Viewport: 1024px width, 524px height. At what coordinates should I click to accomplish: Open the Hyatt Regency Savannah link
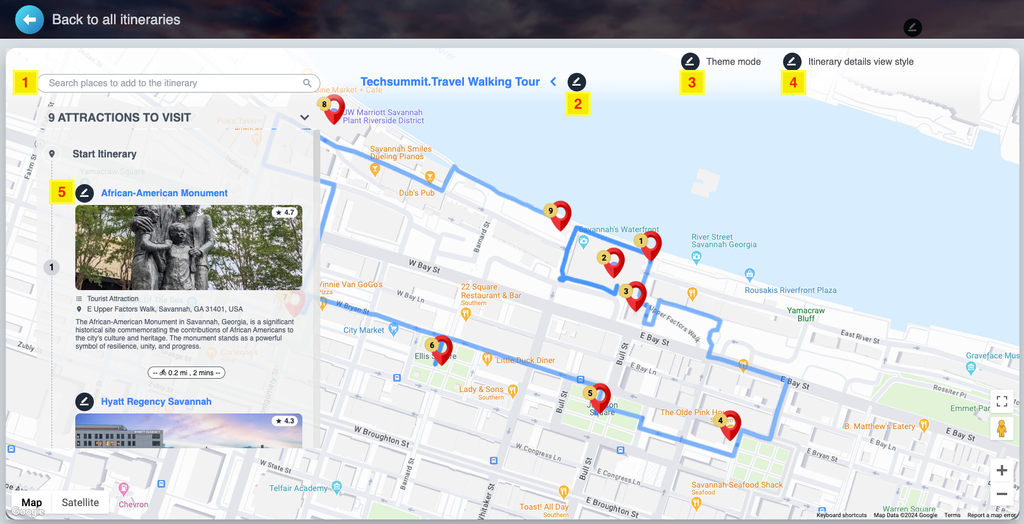[x=156, y=401]
